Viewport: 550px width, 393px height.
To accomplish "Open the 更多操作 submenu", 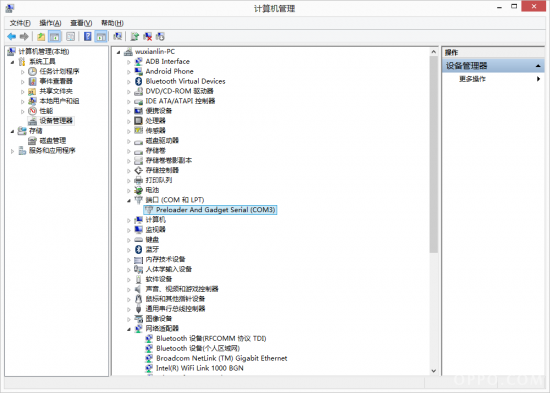I will click(x=493, y=79).
